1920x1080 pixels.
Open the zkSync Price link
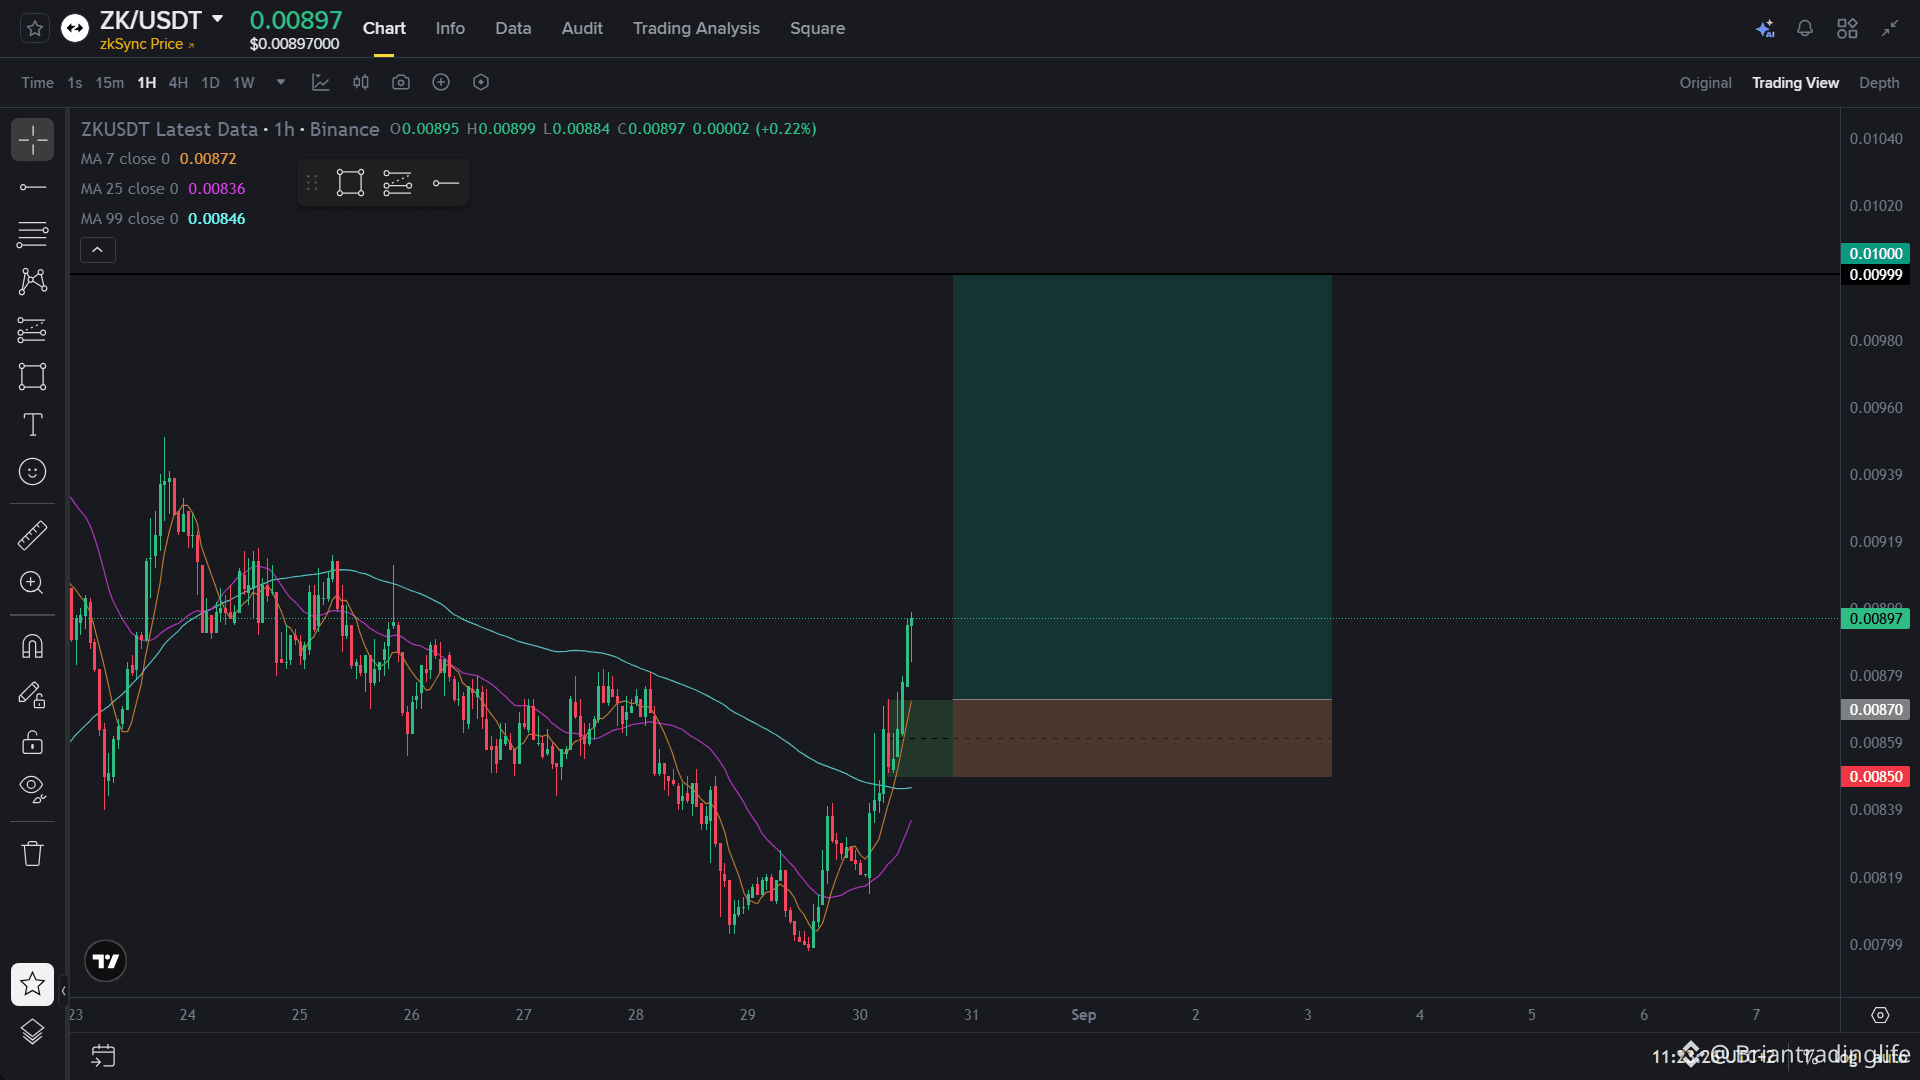click(146, 44)
